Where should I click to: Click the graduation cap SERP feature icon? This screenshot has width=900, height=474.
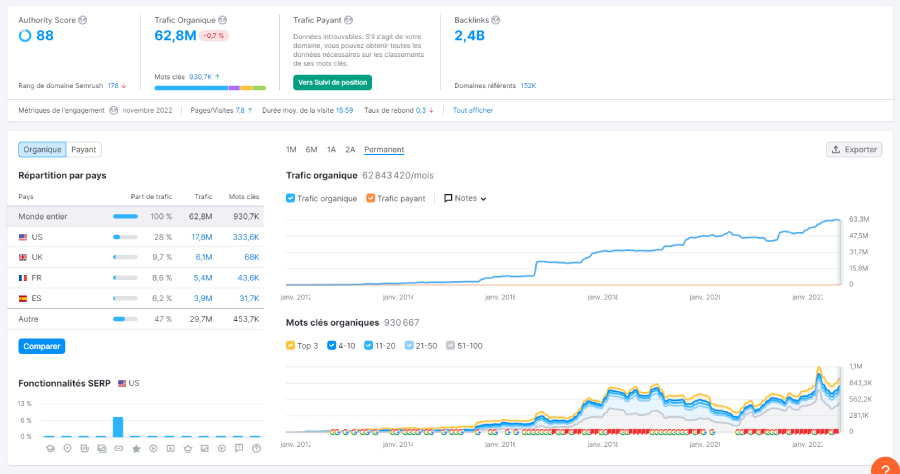click(51, 448)
